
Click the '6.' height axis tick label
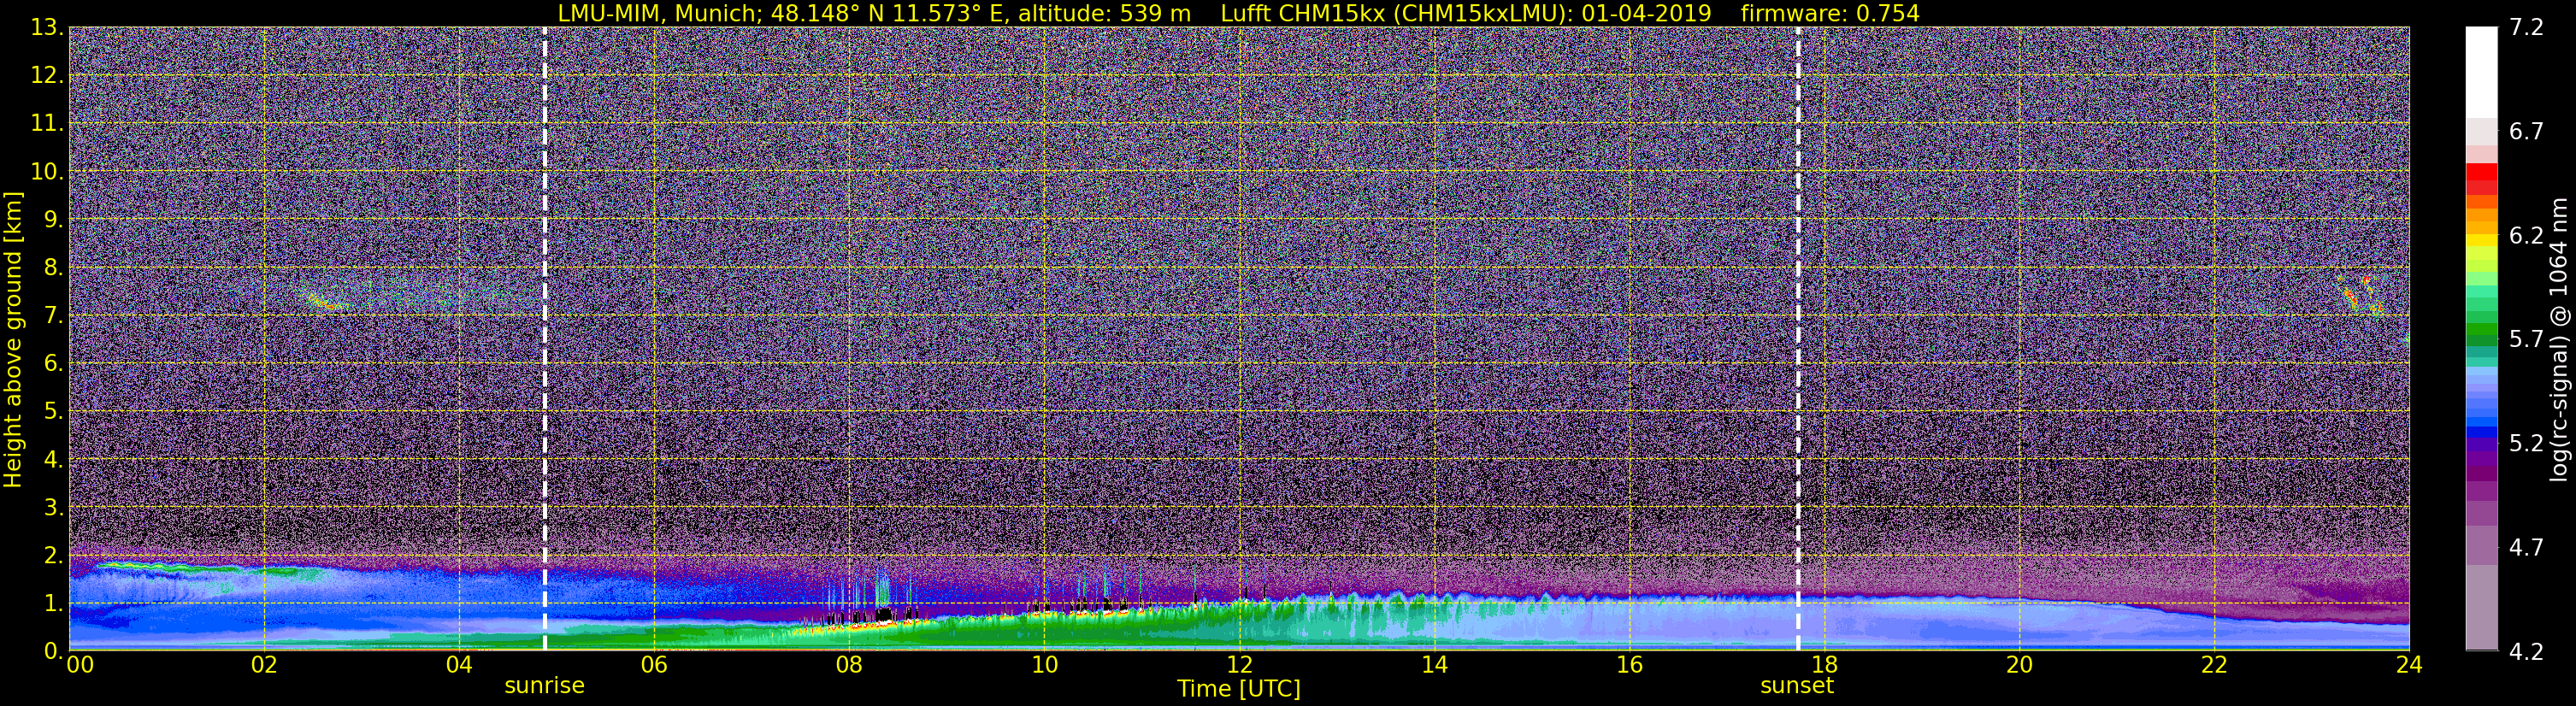pos(53,363)
